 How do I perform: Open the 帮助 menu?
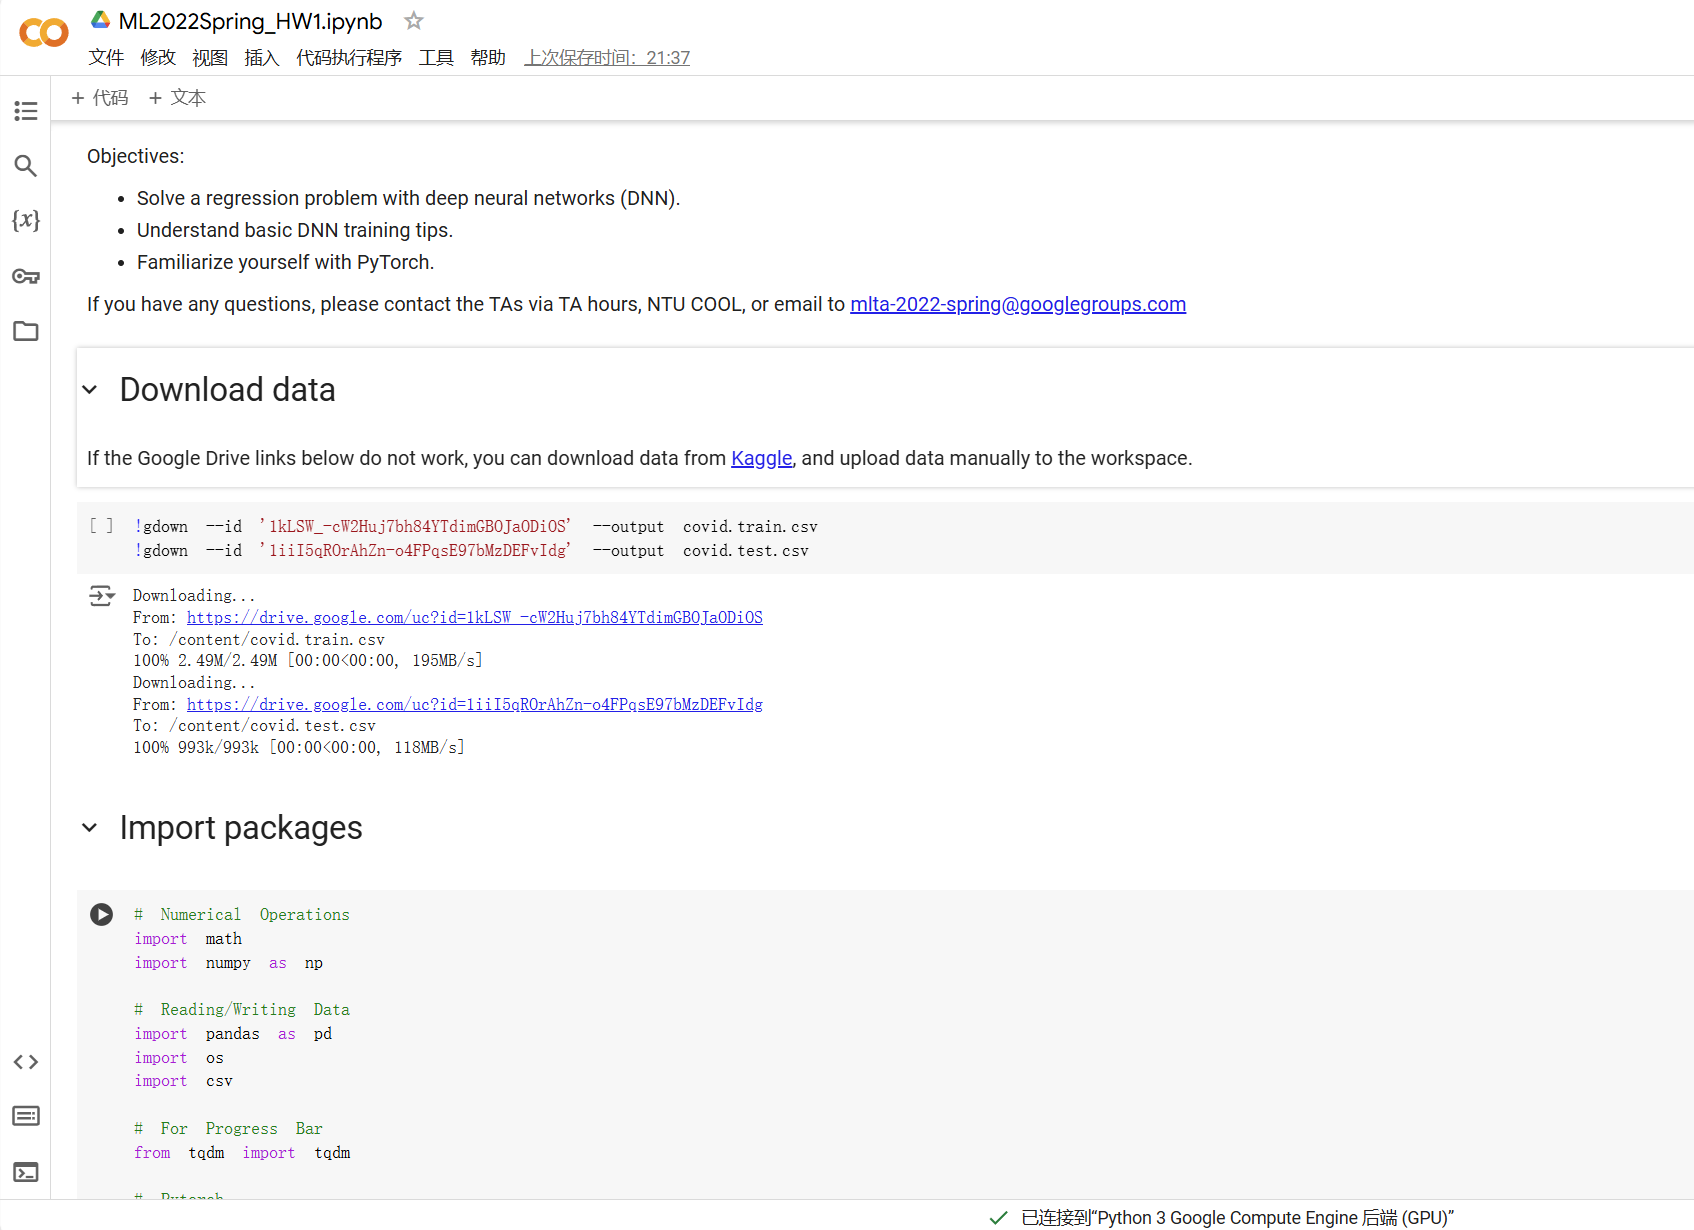pyautogui.click(x=488, y=58)
